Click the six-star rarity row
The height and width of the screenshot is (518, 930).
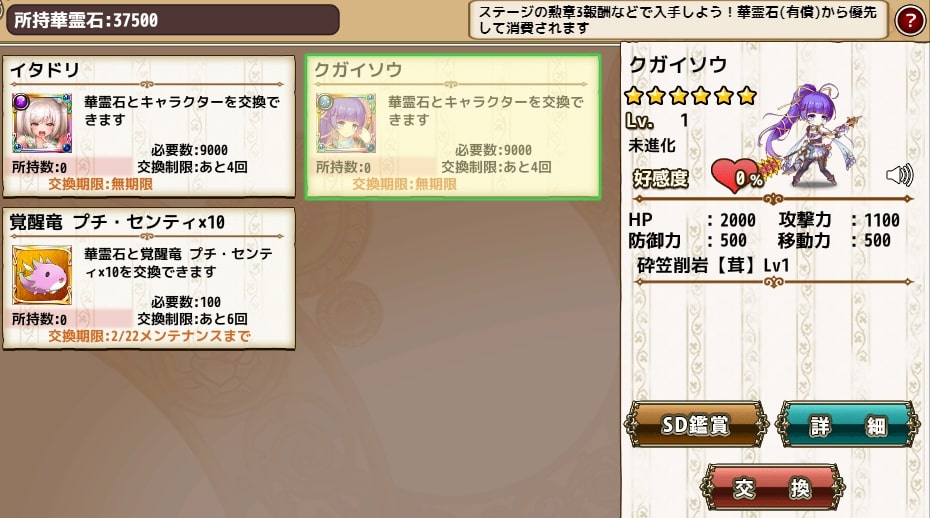[x=691, y=95]
